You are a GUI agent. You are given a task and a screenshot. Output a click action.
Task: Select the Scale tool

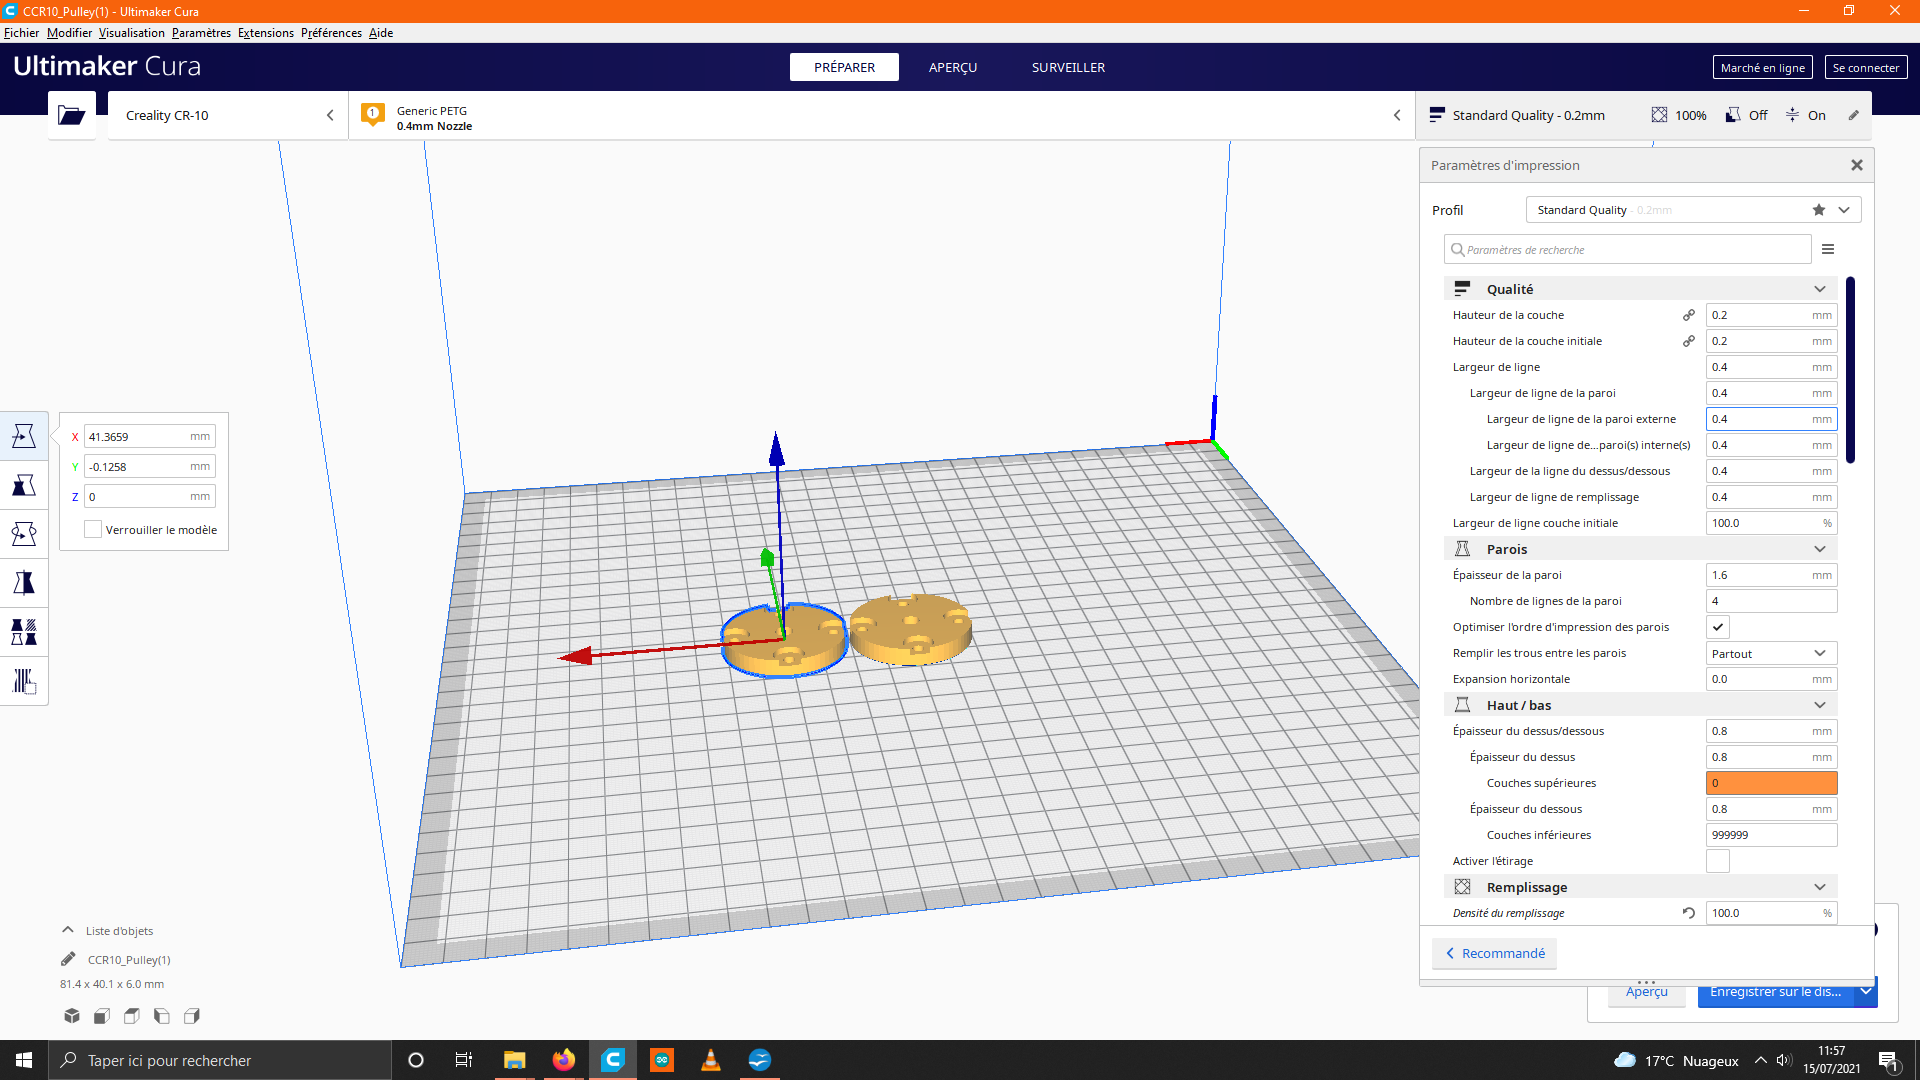24,485
